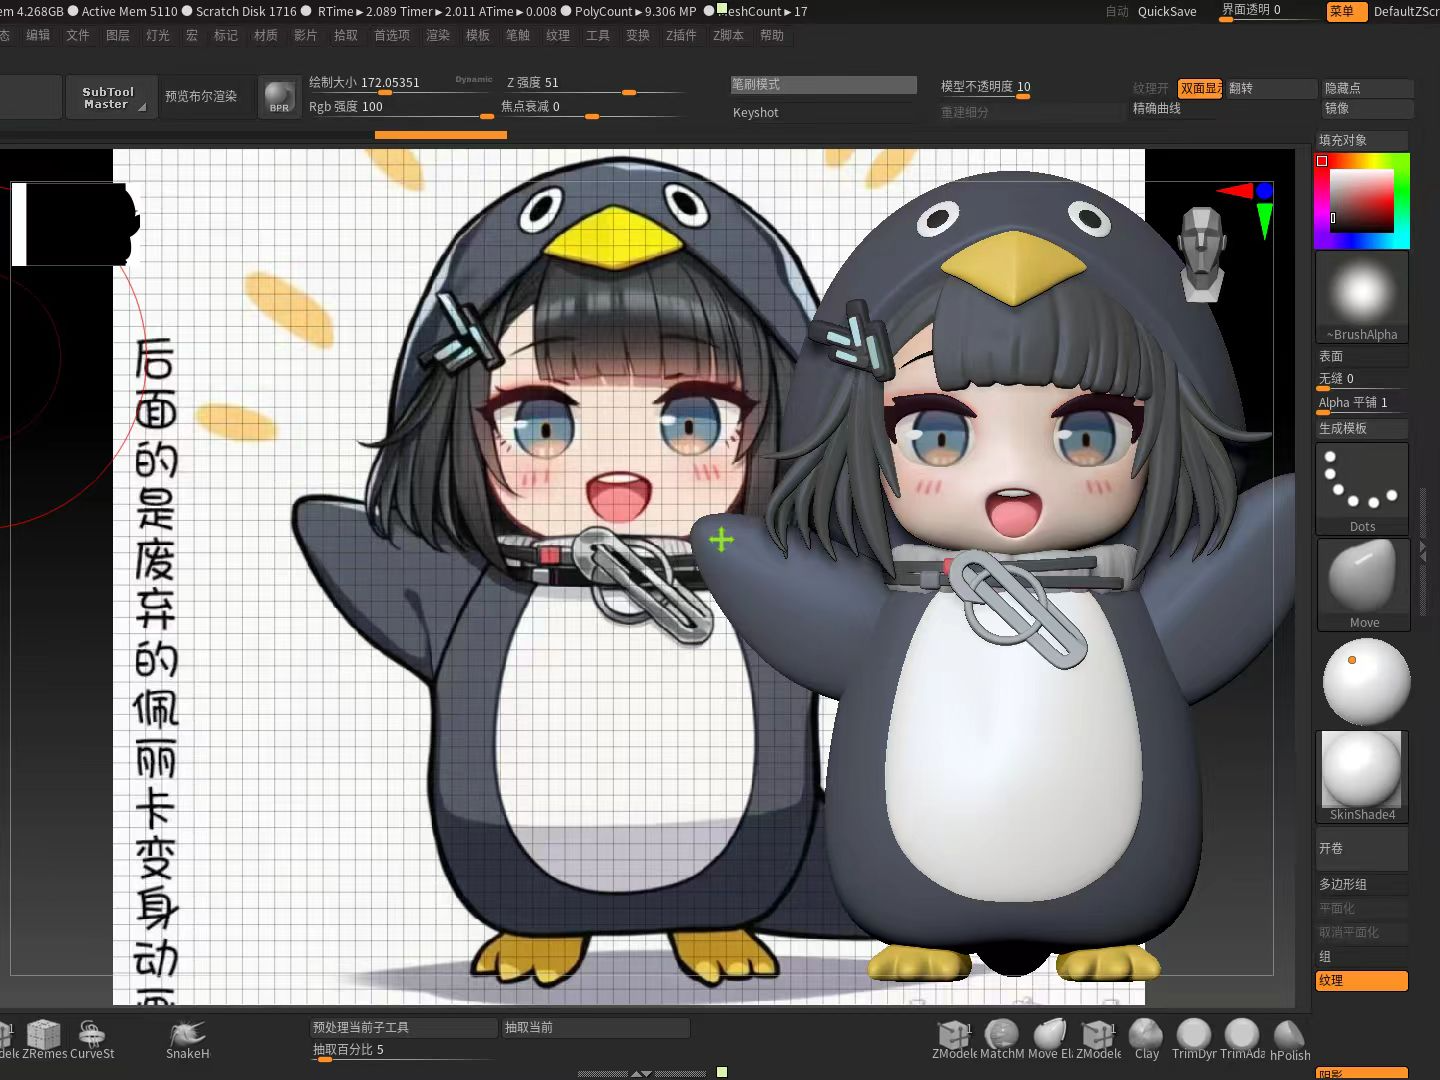Open the 编辑 Edit menu

(38, 35)
